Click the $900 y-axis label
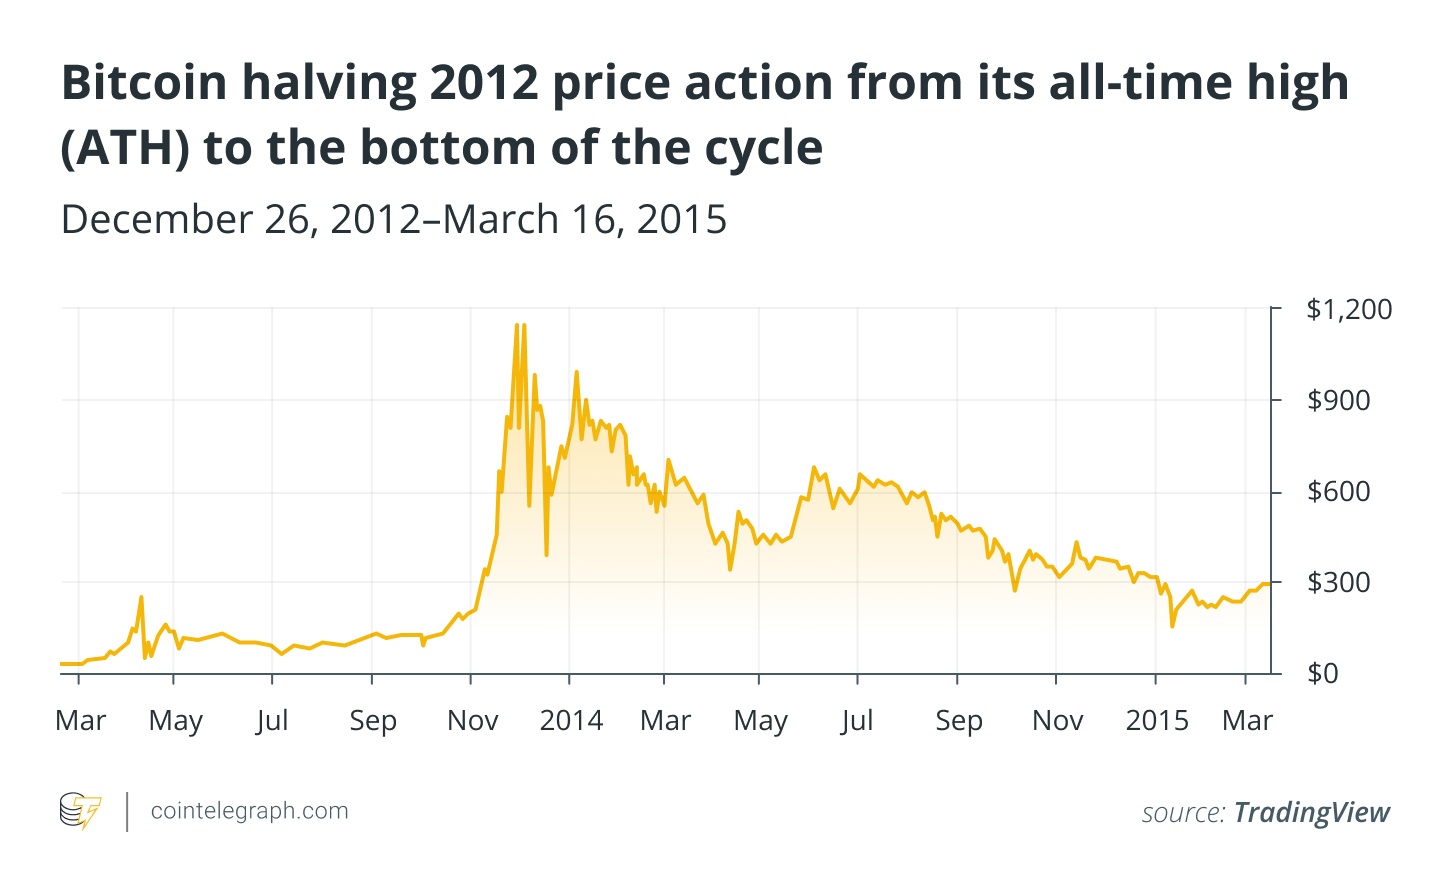The width and height of the screenshot is (1450, 892). click(x=1339, y=400)
